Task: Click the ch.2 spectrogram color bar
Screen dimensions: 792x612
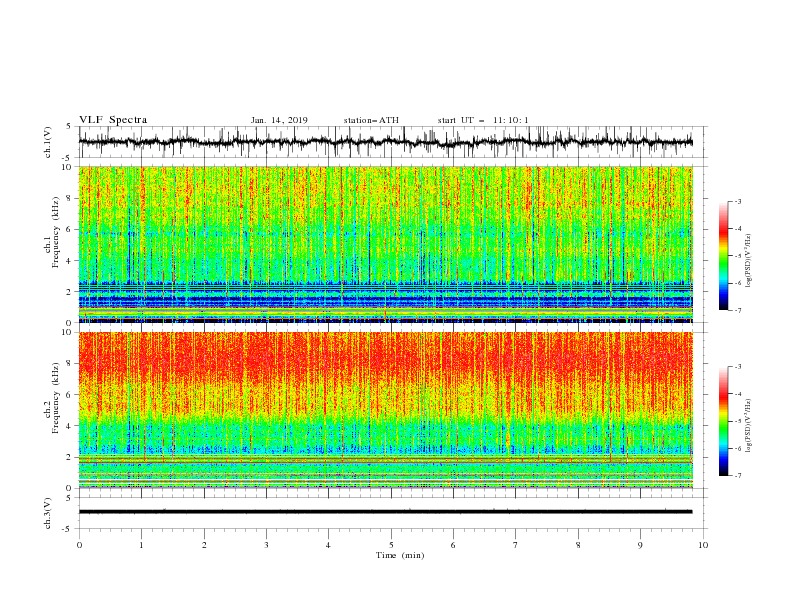Action: coord(724,421)
